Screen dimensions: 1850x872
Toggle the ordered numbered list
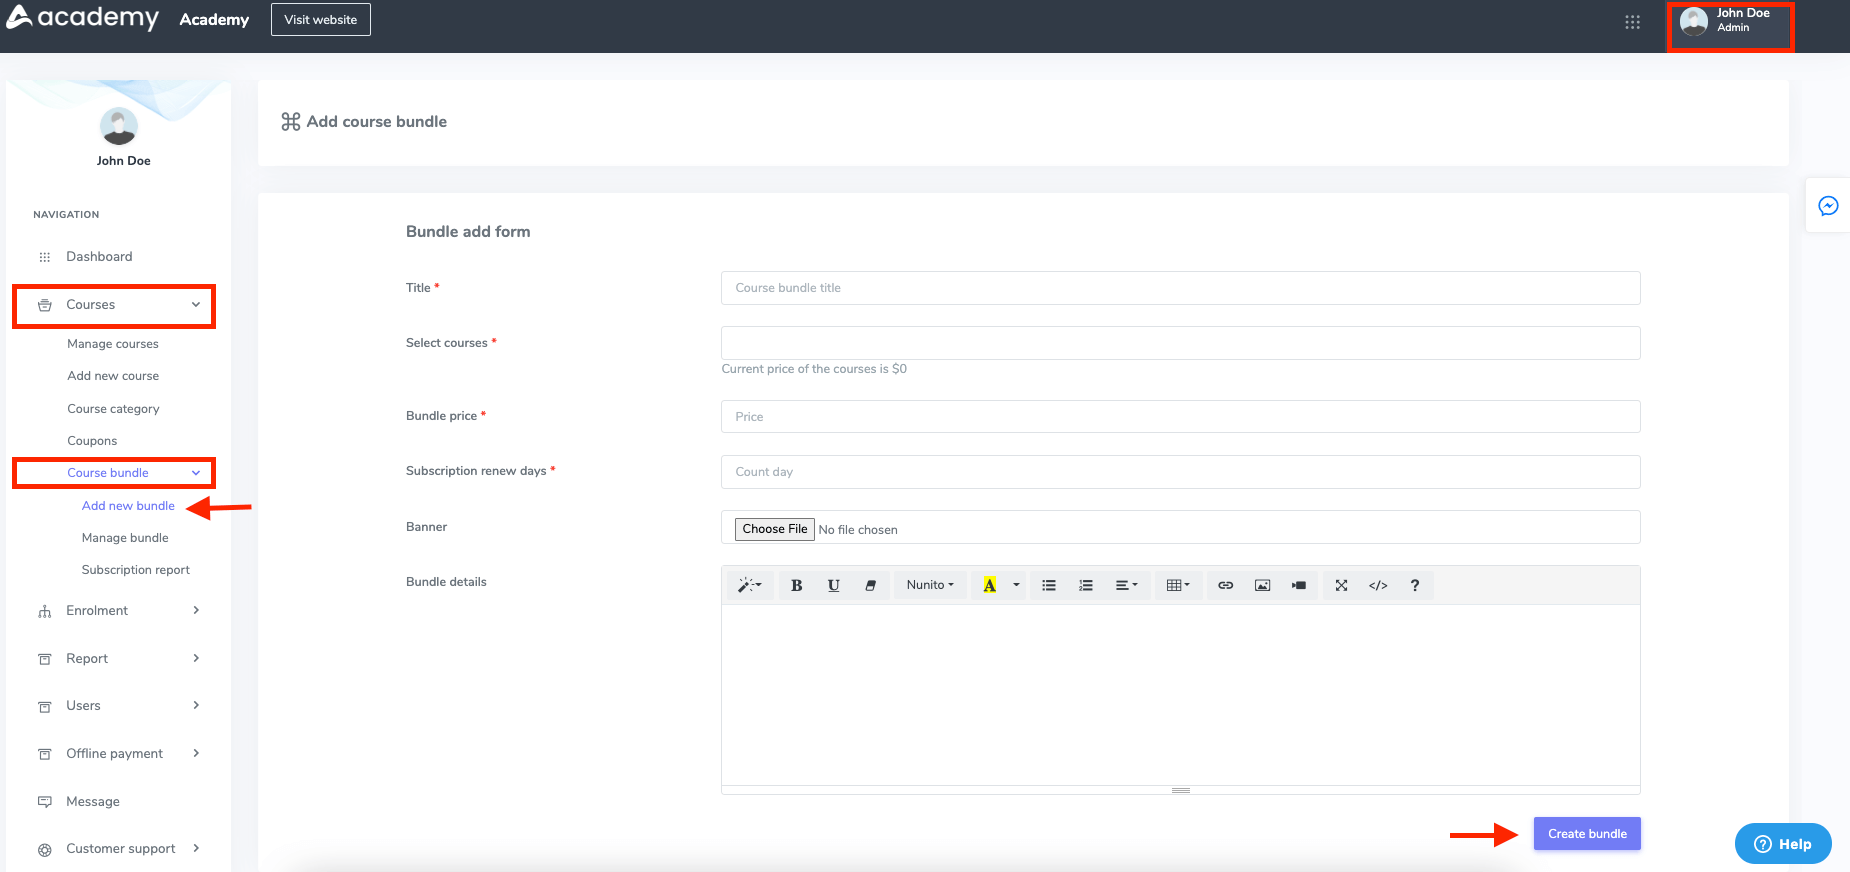[1085, 586]
